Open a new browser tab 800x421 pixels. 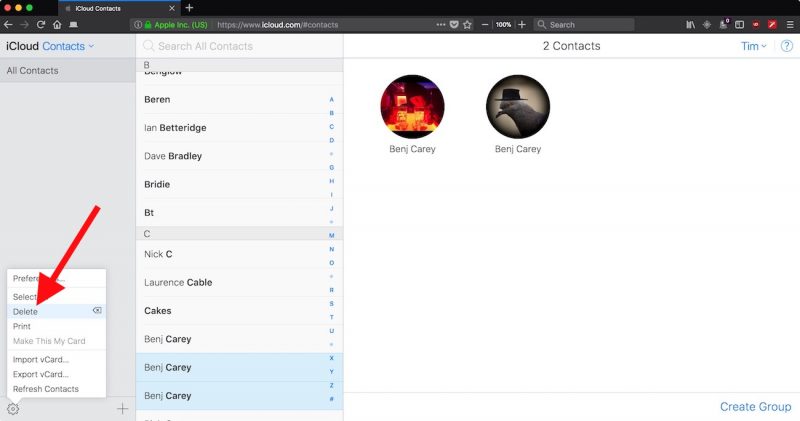189,7
